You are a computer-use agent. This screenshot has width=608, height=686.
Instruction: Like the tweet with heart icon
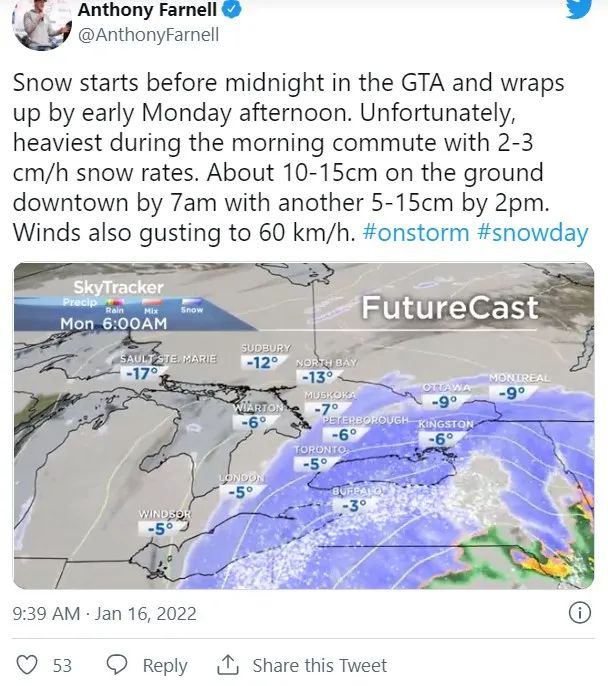tap(27, 665)
